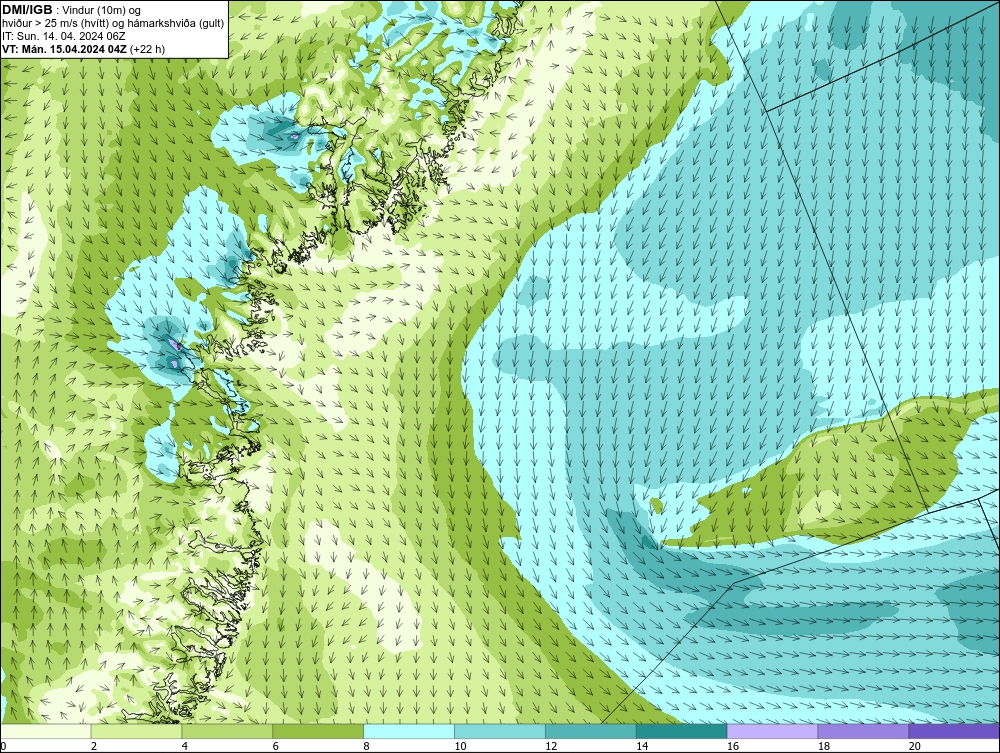Click the legend label '8'

tap(367, 746)
